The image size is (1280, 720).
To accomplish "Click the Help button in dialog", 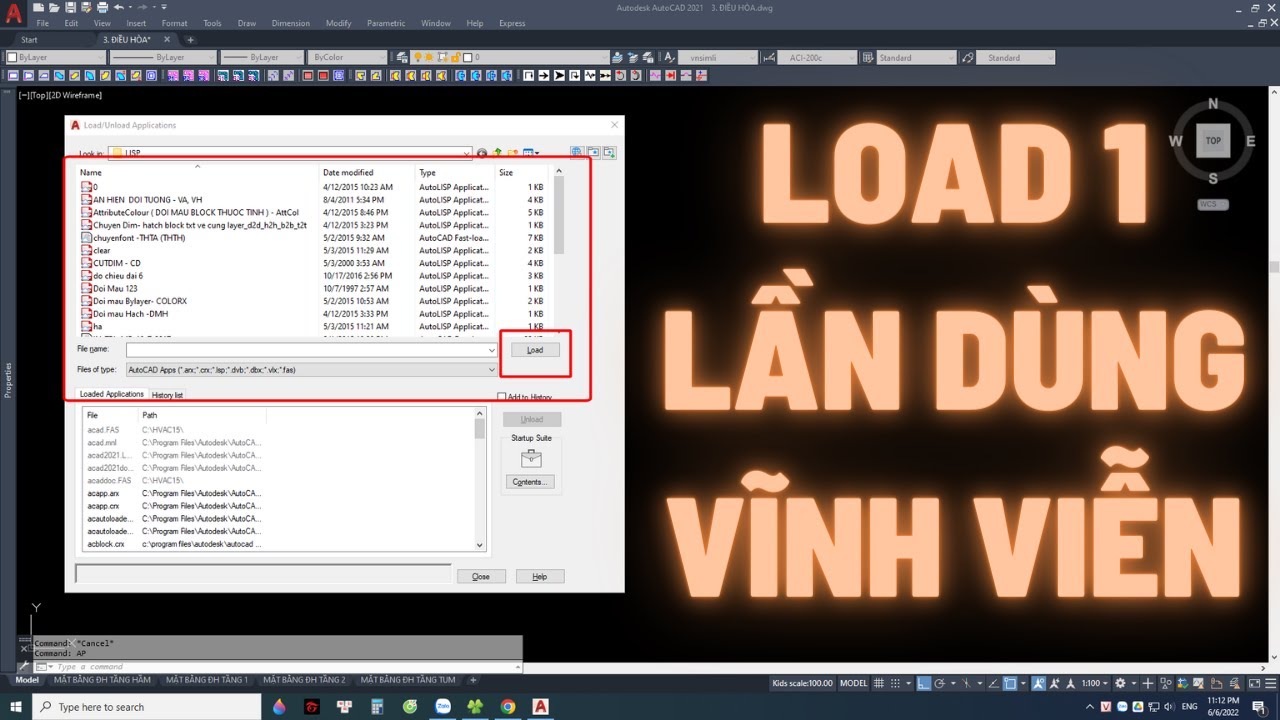I will click(x=540, y=577).
